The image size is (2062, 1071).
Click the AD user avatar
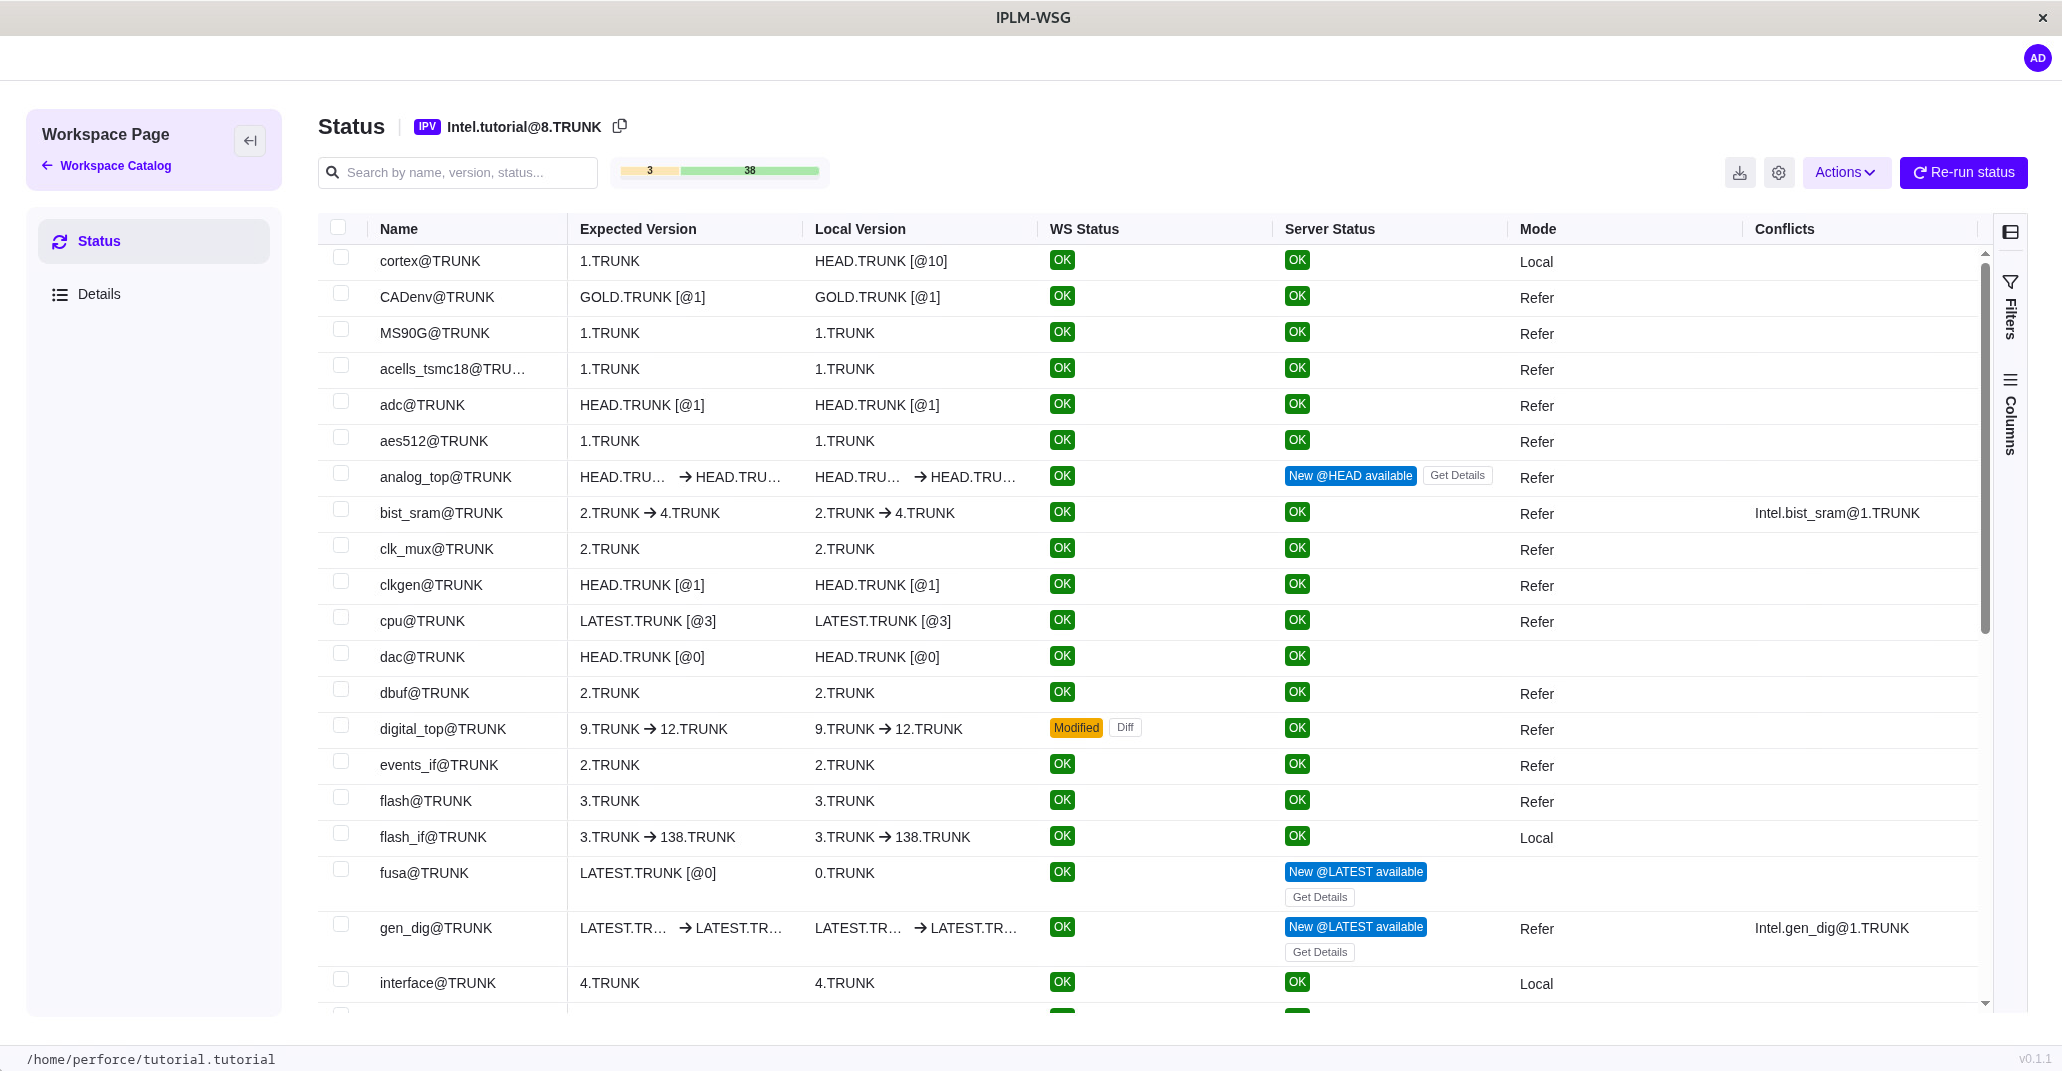(x=2037, y=58)
